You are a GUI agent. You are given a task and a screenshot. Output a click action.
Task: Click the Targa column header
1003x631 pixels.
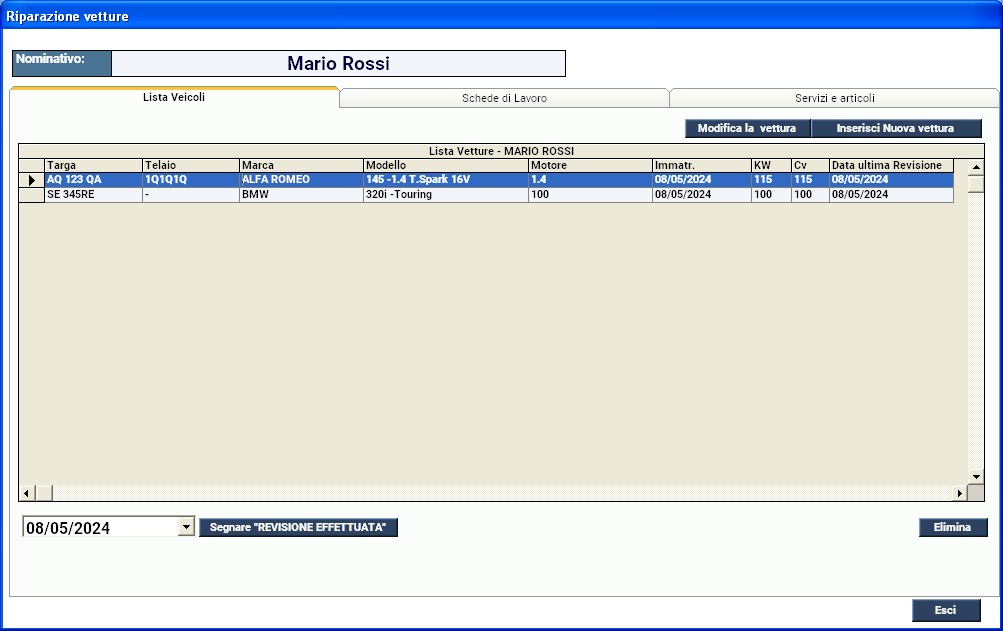click(92, 165)
